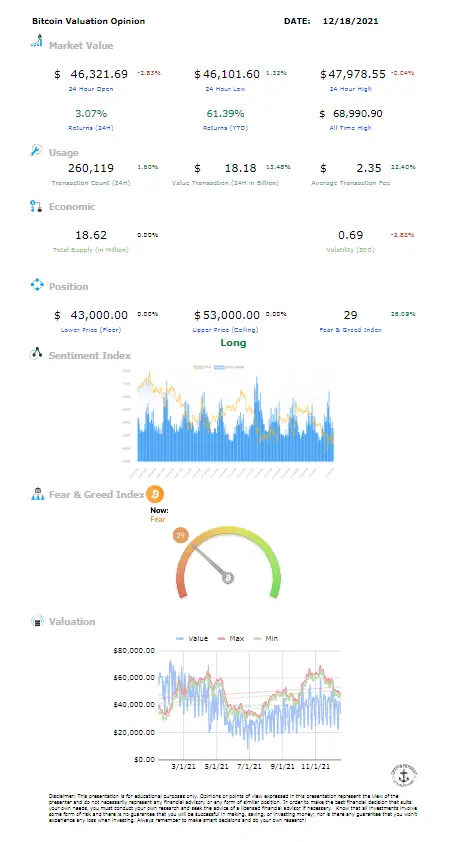459x842 pixels.
Task: Click the 0.69 volatility value
Action: pos(351,235)
